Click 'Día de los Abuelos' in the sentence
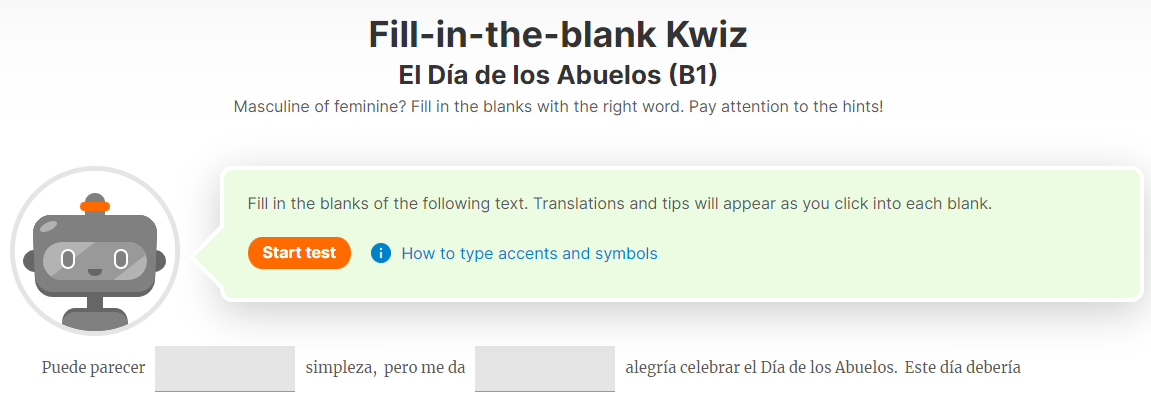Viewport: 1151px width, 395px height. click(828, 368)
